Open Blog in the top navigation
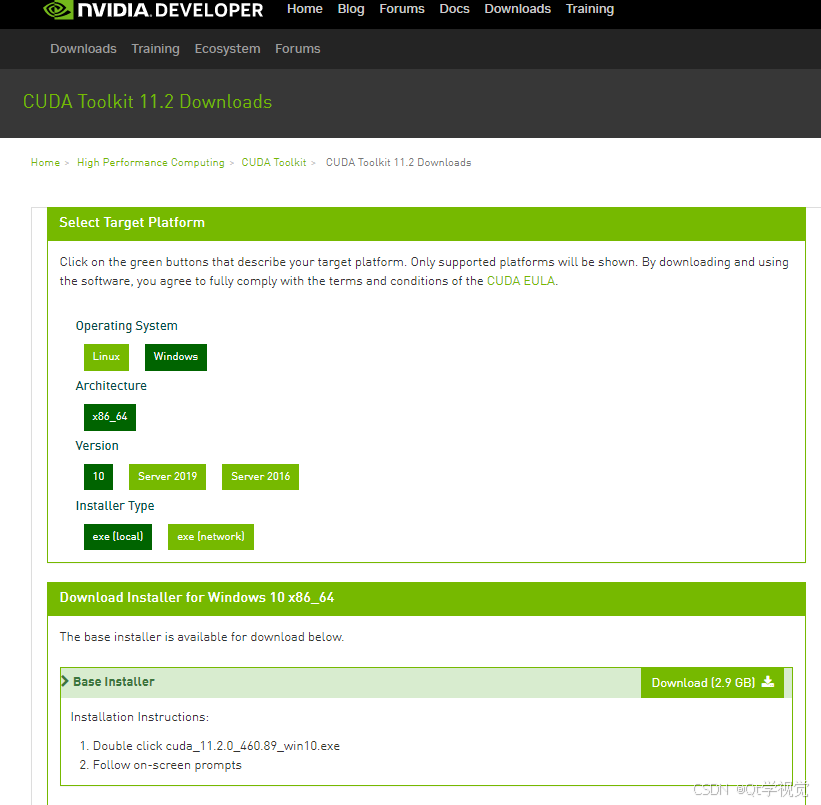 (x=351, y=9)
